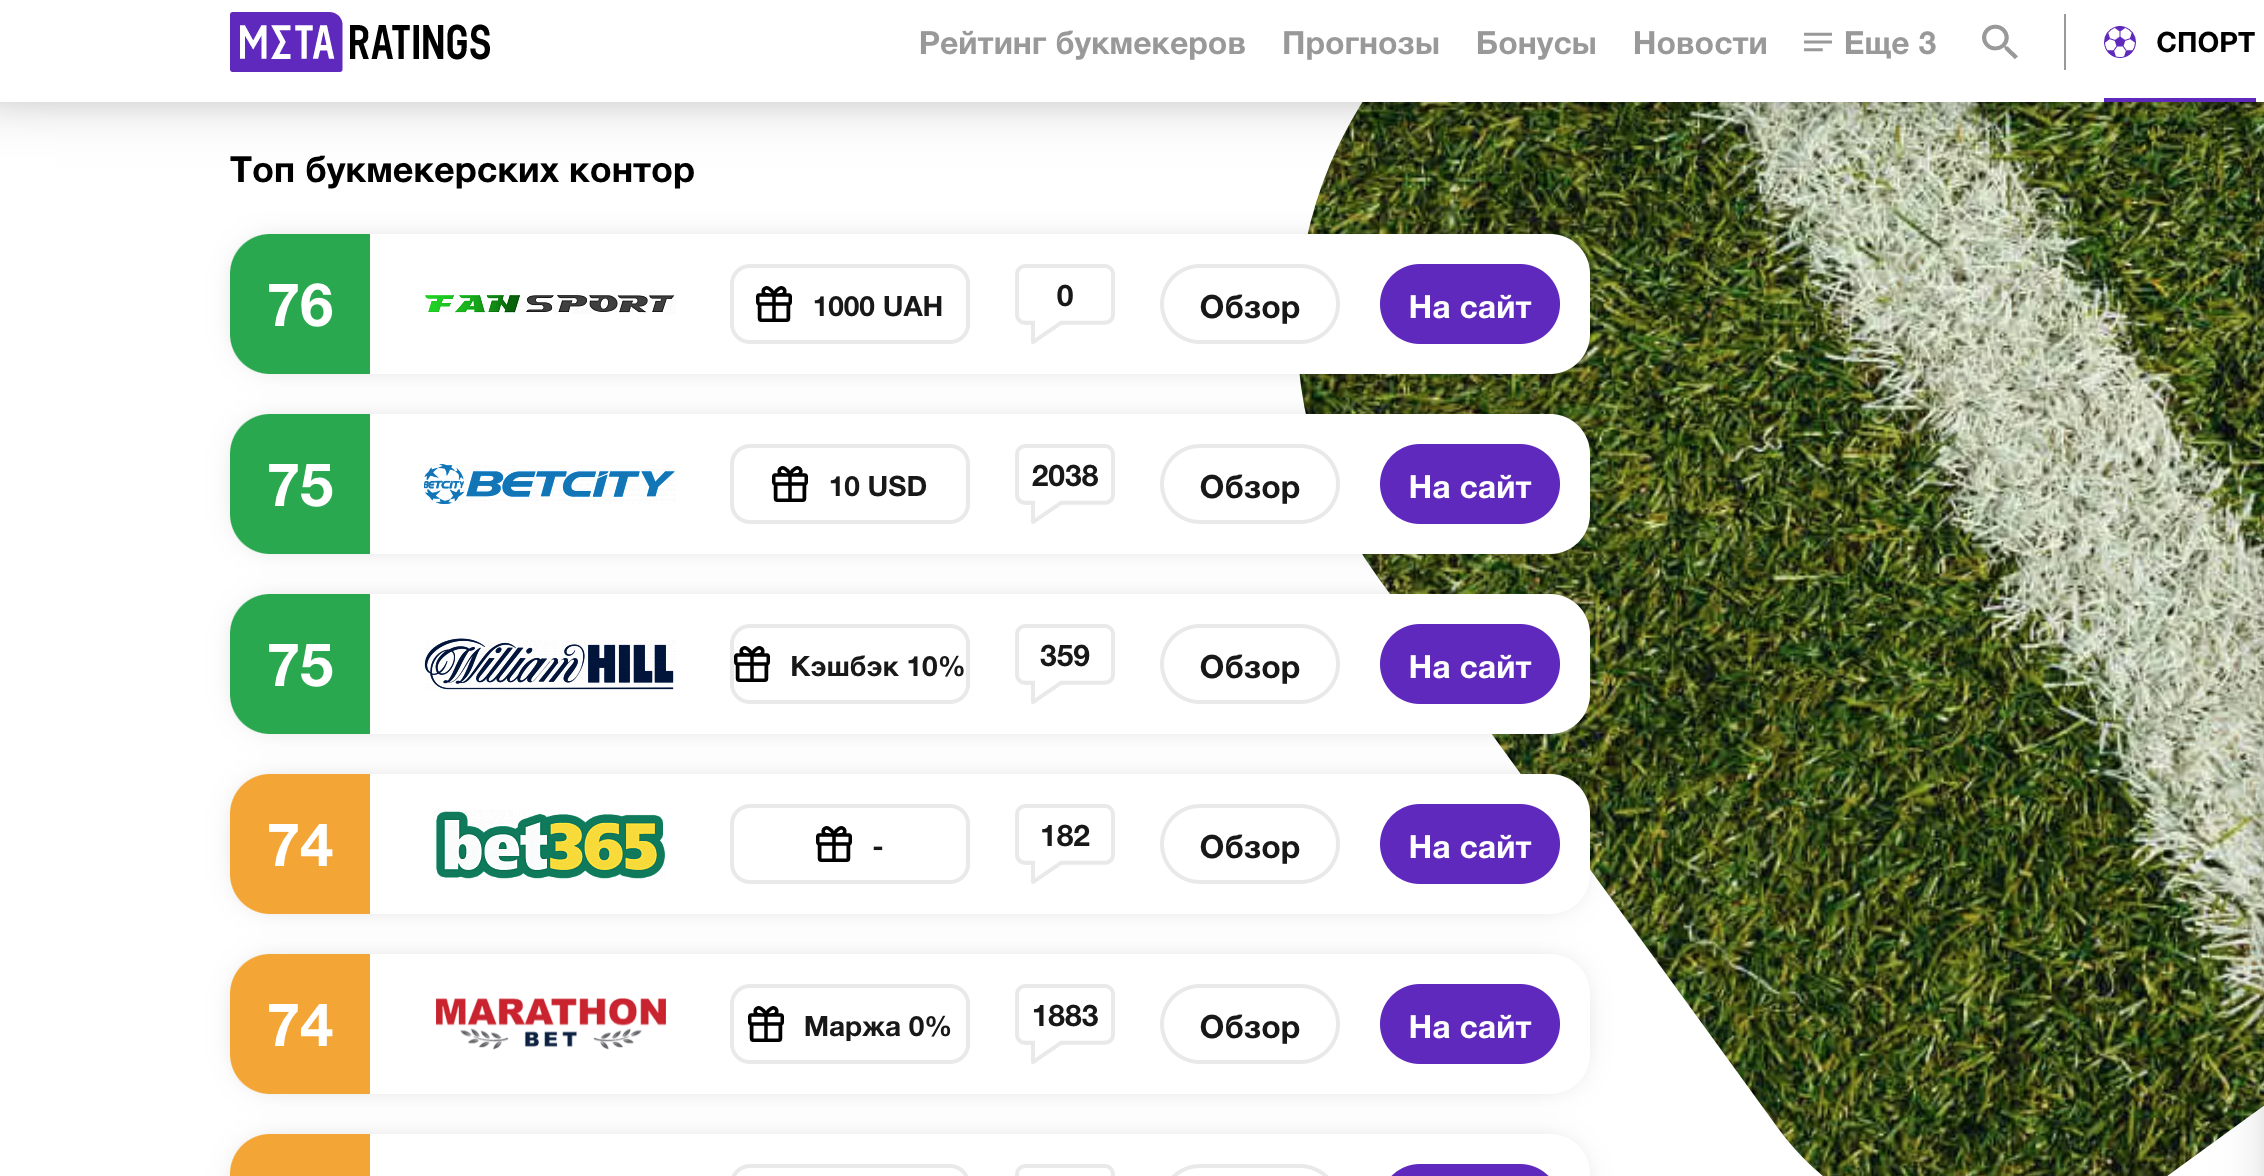Click Обзор button for Betcity
The height and width of the screenshot is (1176, 2264).
point(1249,484)
